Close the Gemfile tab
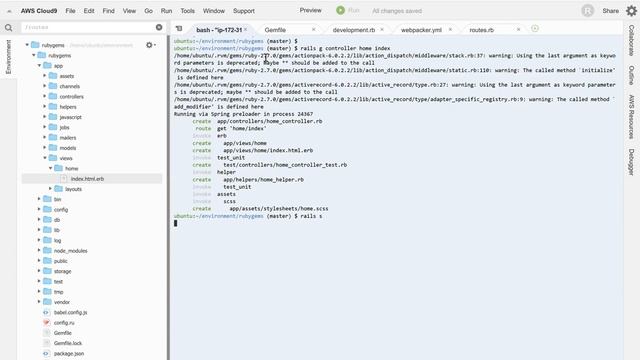640x360 pixels. tap(313, 29)
